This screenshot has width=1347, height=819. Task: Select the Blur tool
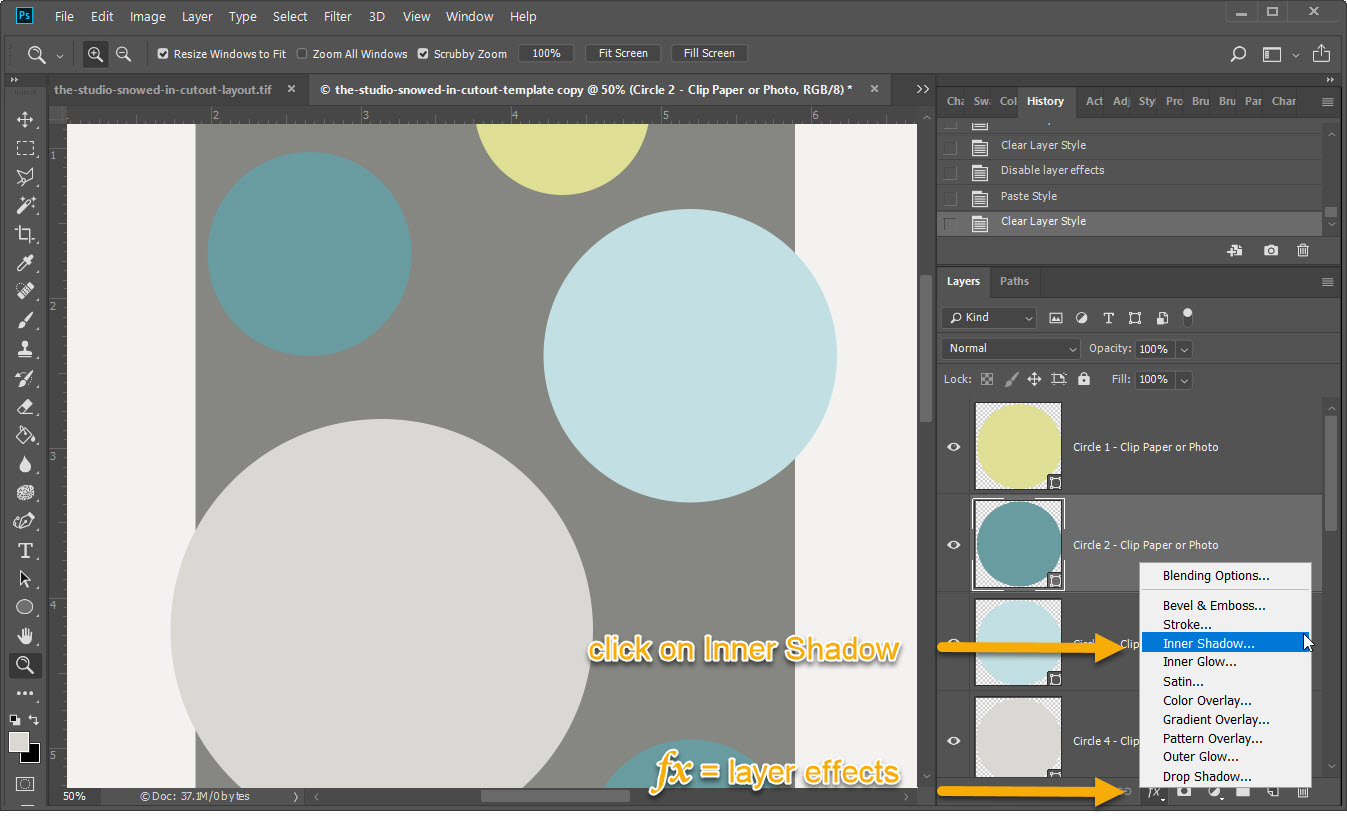(25, 465)
